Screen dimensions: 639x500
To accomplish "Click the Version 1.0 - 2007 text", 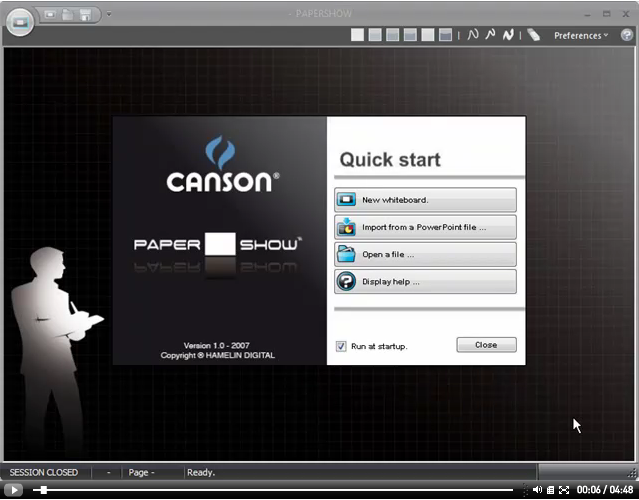I will point(216,346).
